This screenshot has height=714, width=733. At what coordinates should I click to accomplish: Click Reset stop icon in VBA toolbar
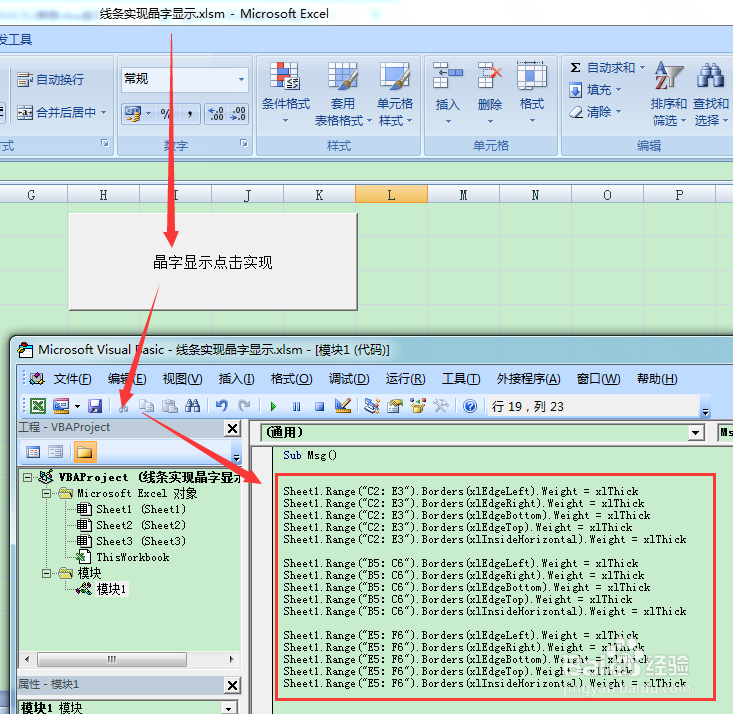coord(319,406)
